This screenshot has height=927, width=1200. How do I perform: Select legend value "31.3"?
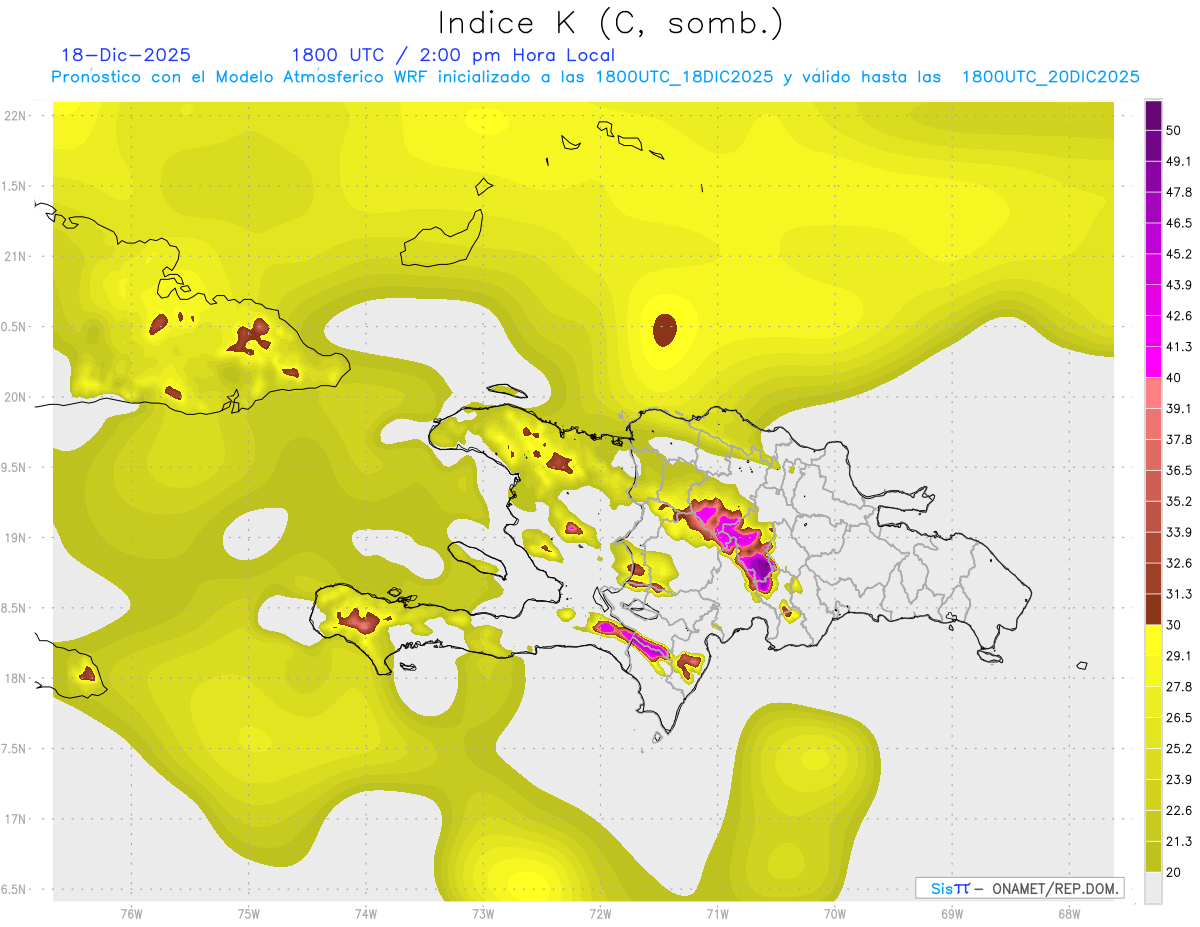1179,595
